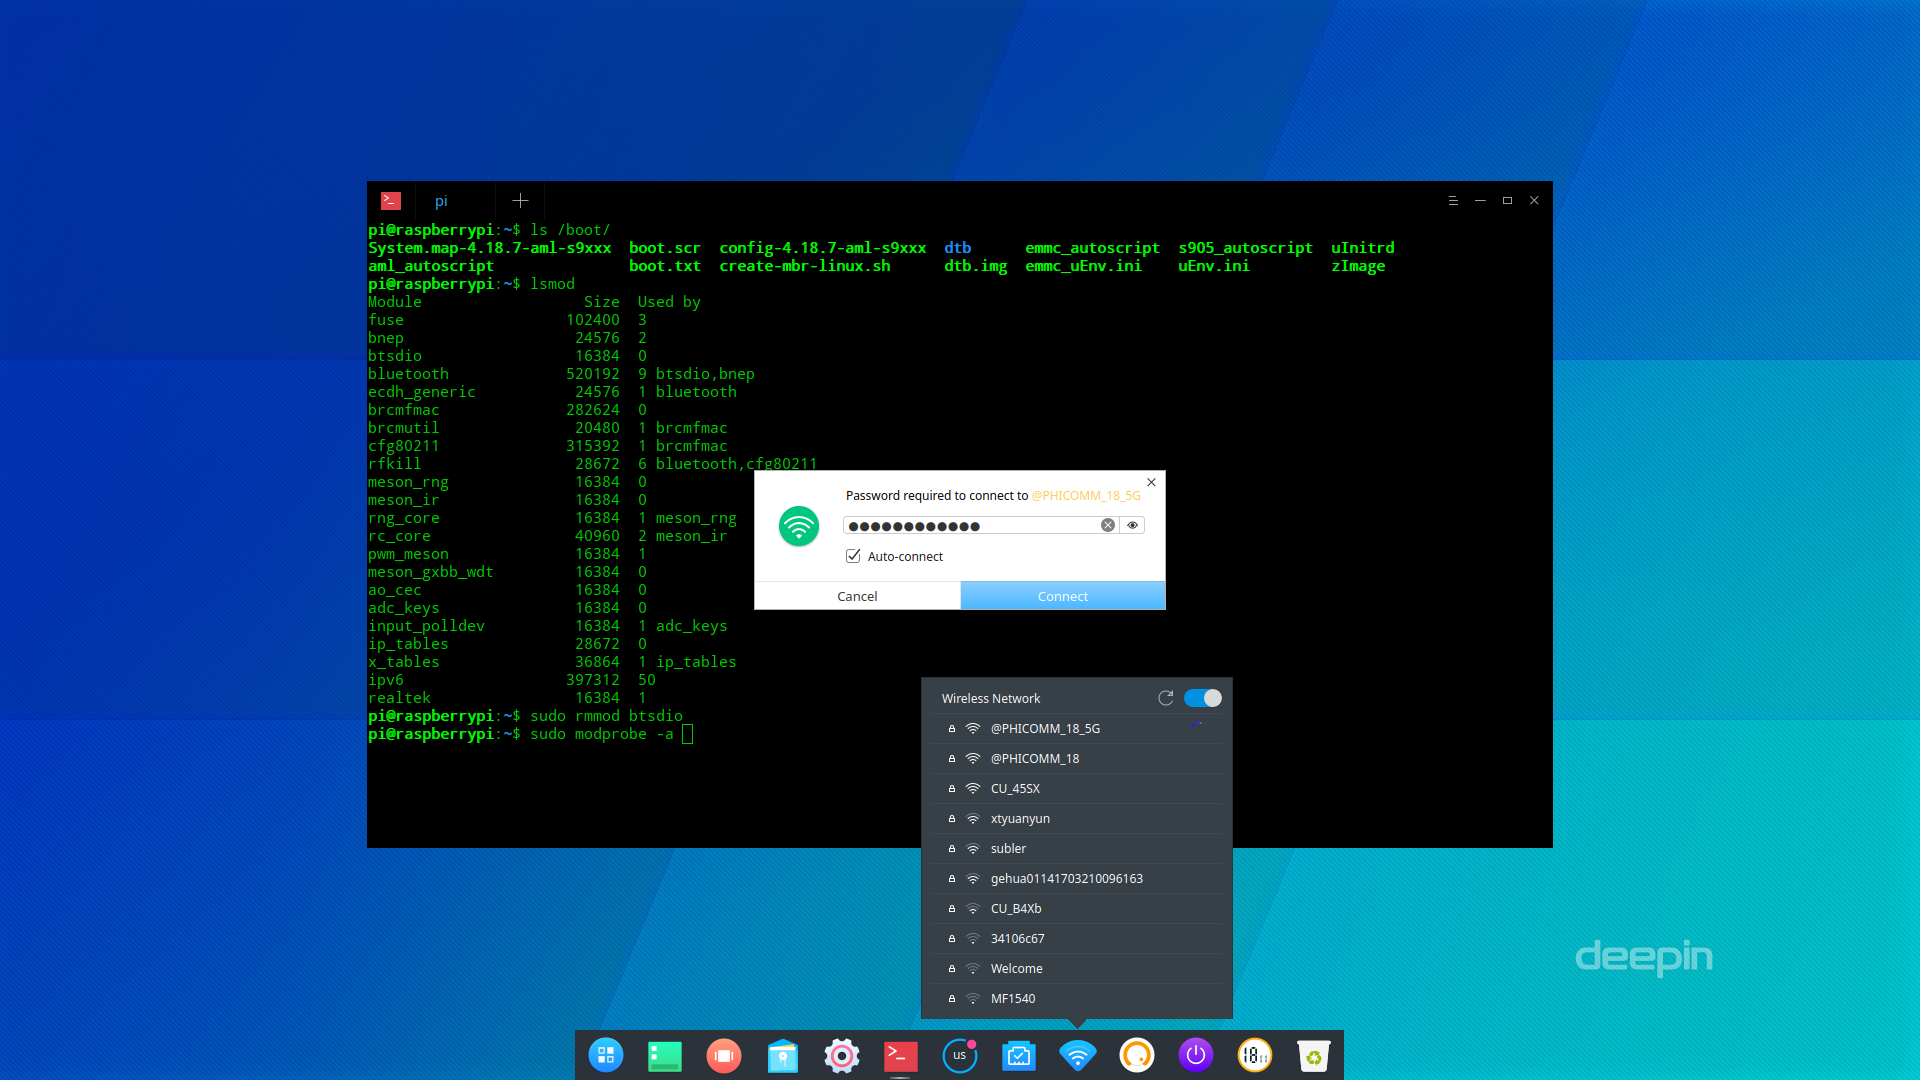1920x1080 pixels.
Task: Close the password dialog
Action: [x=1152, y=482]
